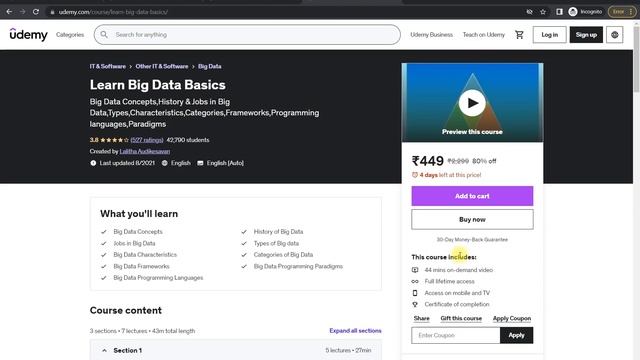Click inside the Search for anything field
Viewport: 640px width, 360px height.
tap(247, 35)
